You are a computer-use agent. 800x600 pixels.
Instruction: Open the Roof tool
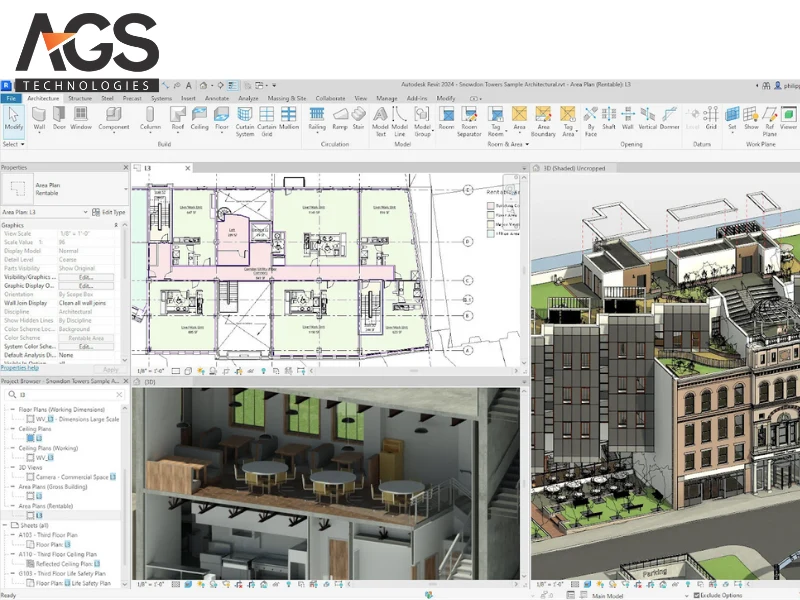[177, 120]
